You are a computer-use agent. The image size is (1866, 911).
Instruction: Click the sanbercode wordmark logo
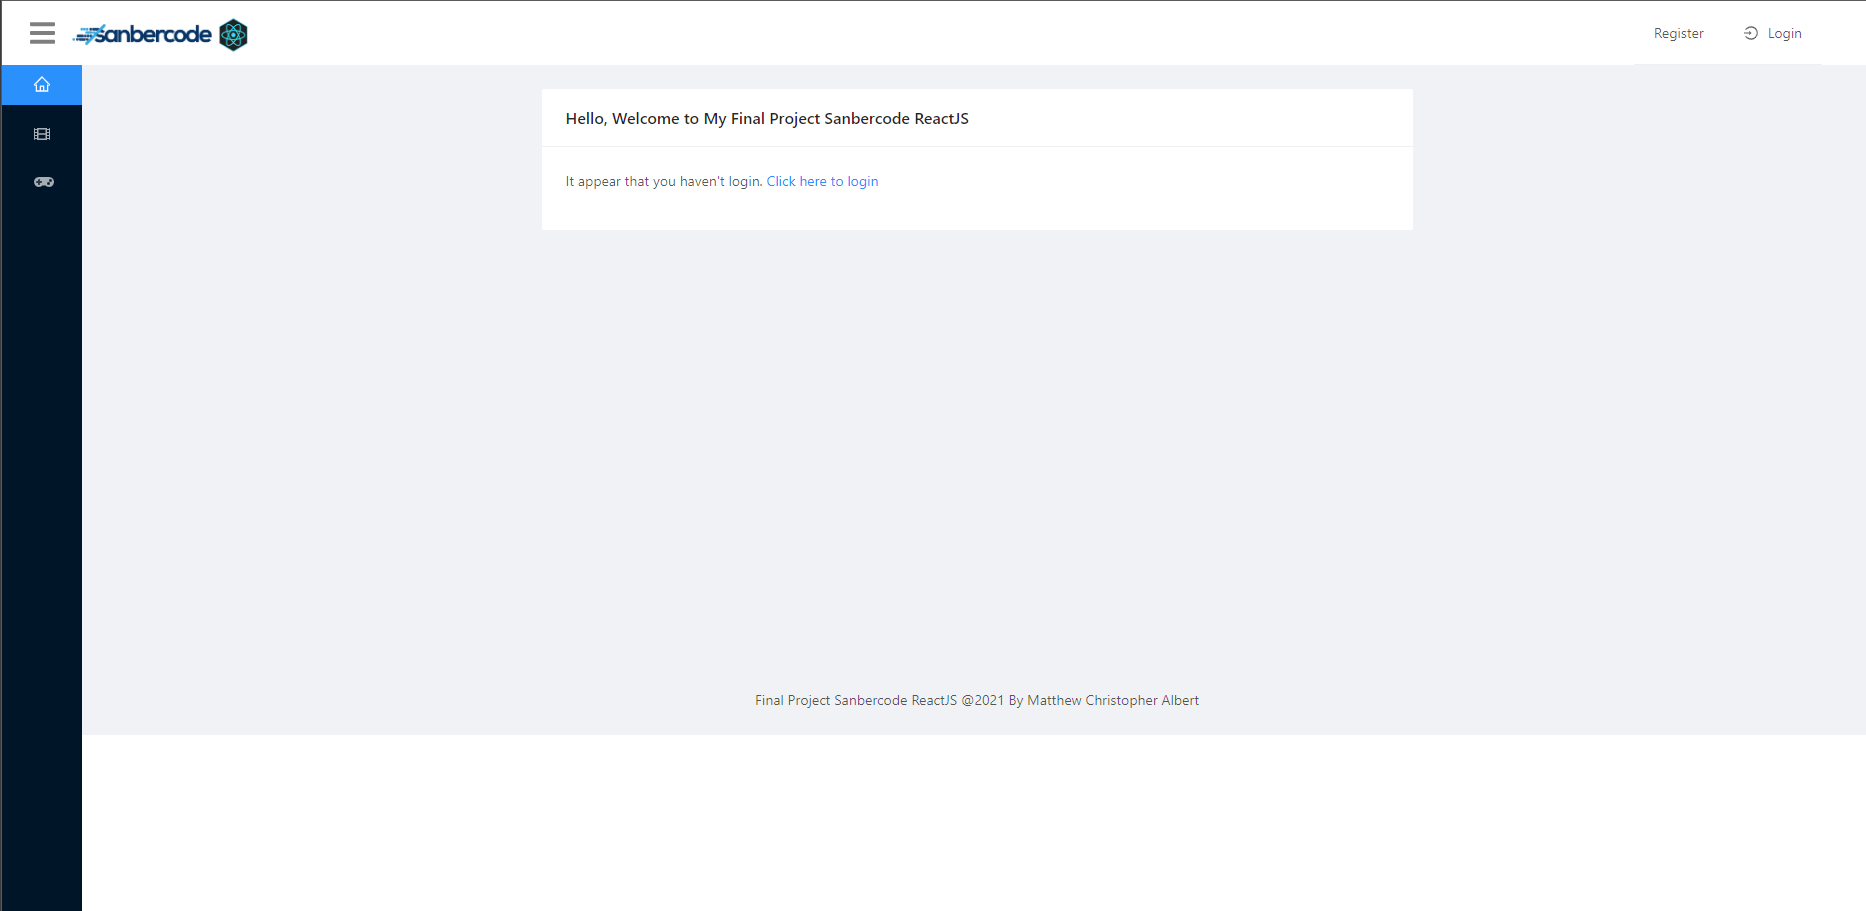click(154, 34)
